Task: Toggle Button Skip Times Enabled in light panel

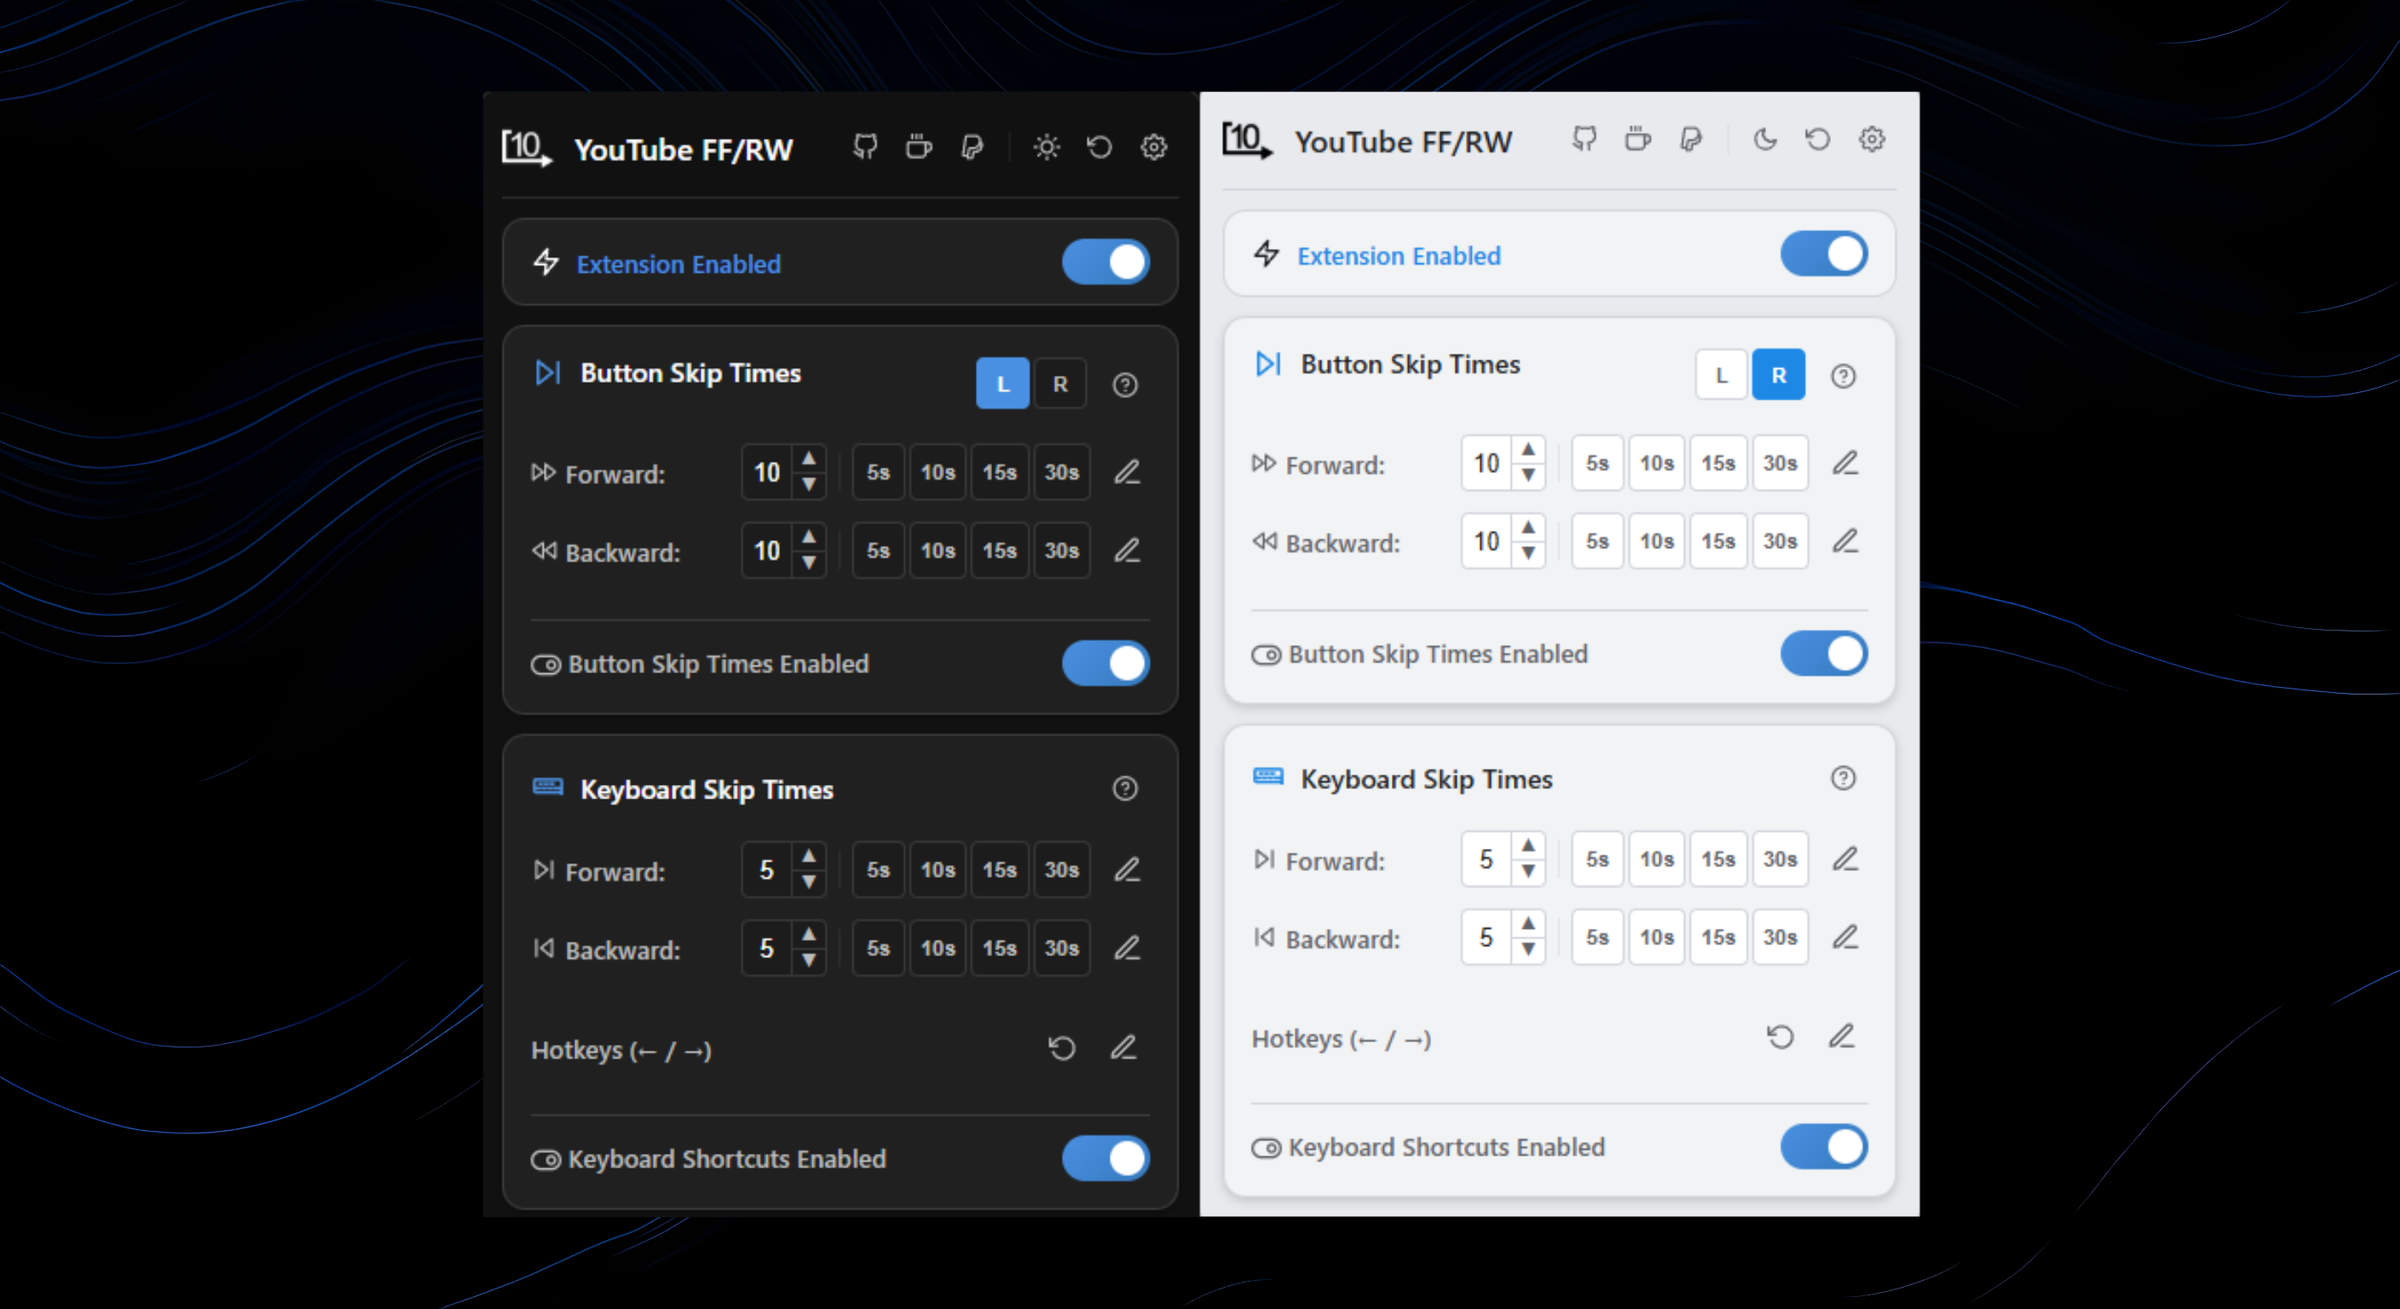Action: [x=1824, y=653]
